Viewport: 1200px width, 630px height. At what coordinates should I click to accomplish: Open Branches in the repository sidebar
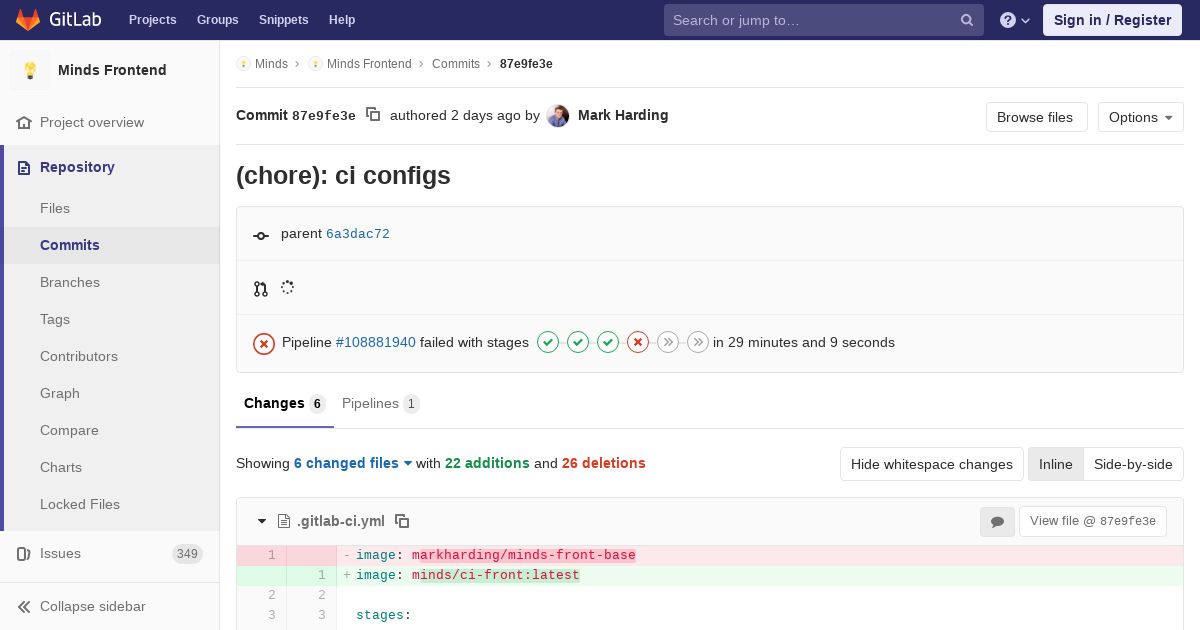pyautogui.click(x=70, y=282)
